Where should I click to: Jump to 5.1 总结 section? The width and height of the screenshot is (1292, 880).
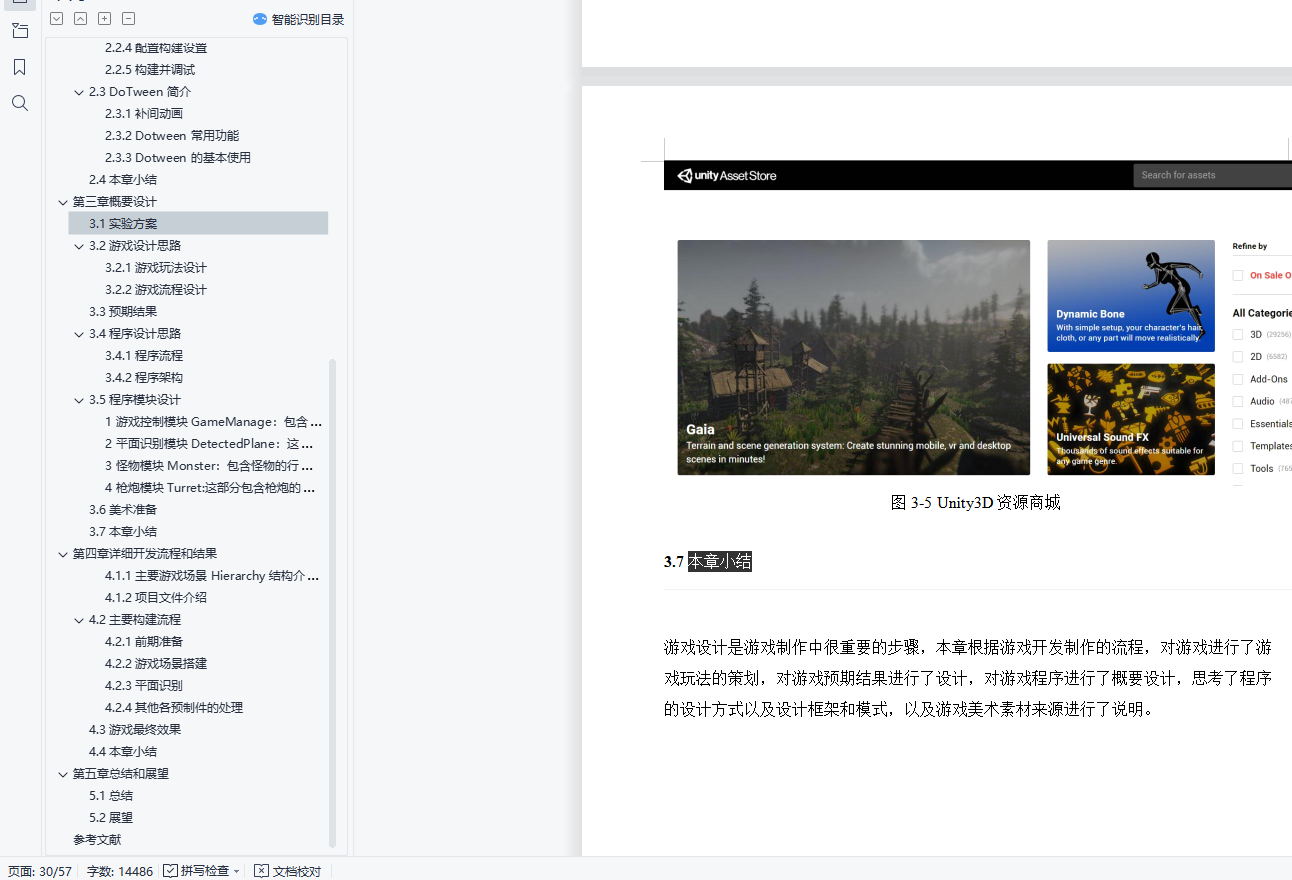pyautogui.click(x=110, y=796)
